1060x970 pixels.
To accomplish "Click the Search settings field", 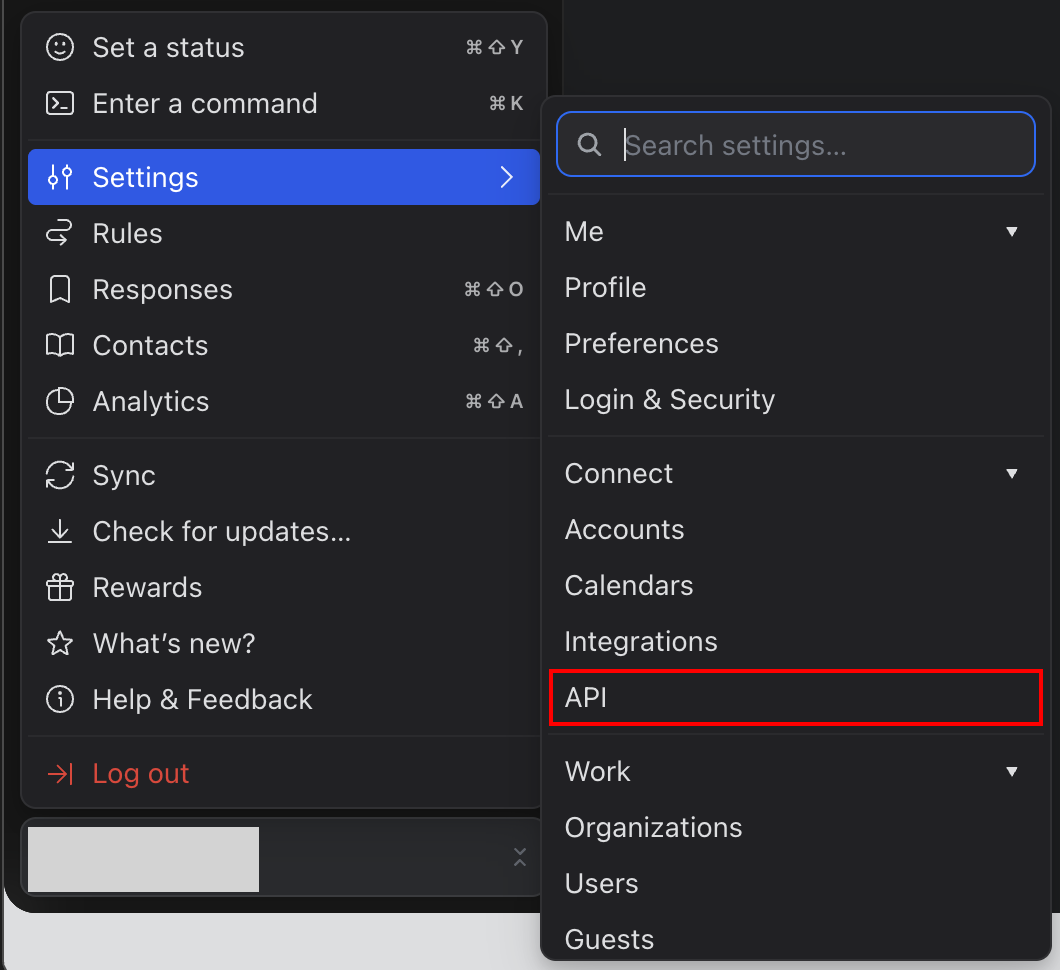I will pyautogui.click(x=796, y=144).
